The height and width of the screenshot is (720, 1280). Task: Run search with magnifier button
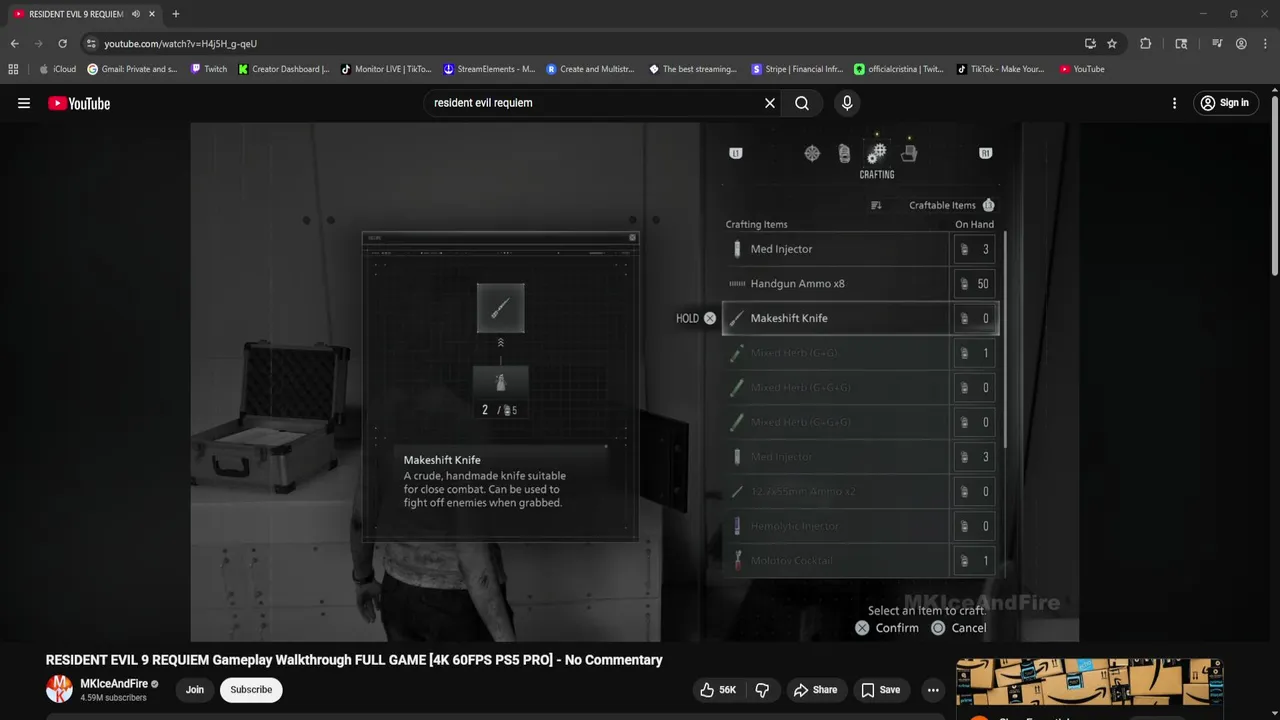click(x=802, y=103)
